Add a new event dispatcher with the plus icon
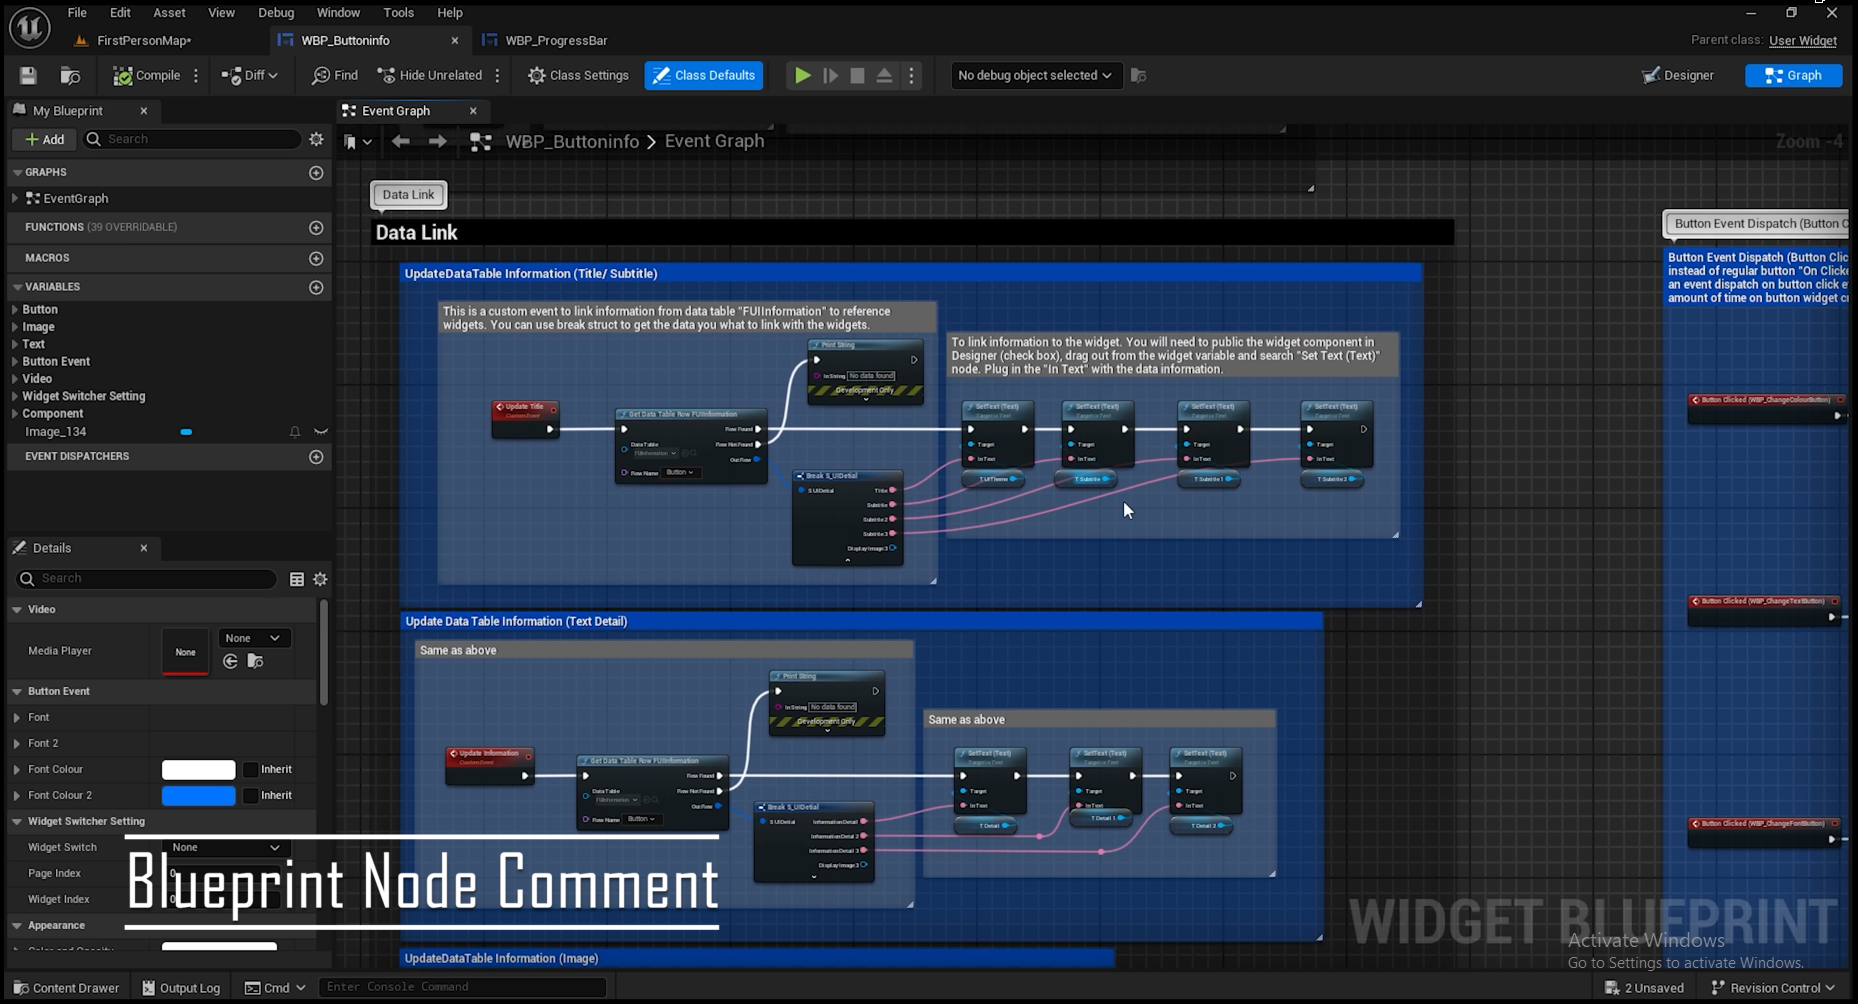 [x=316, y=457]
